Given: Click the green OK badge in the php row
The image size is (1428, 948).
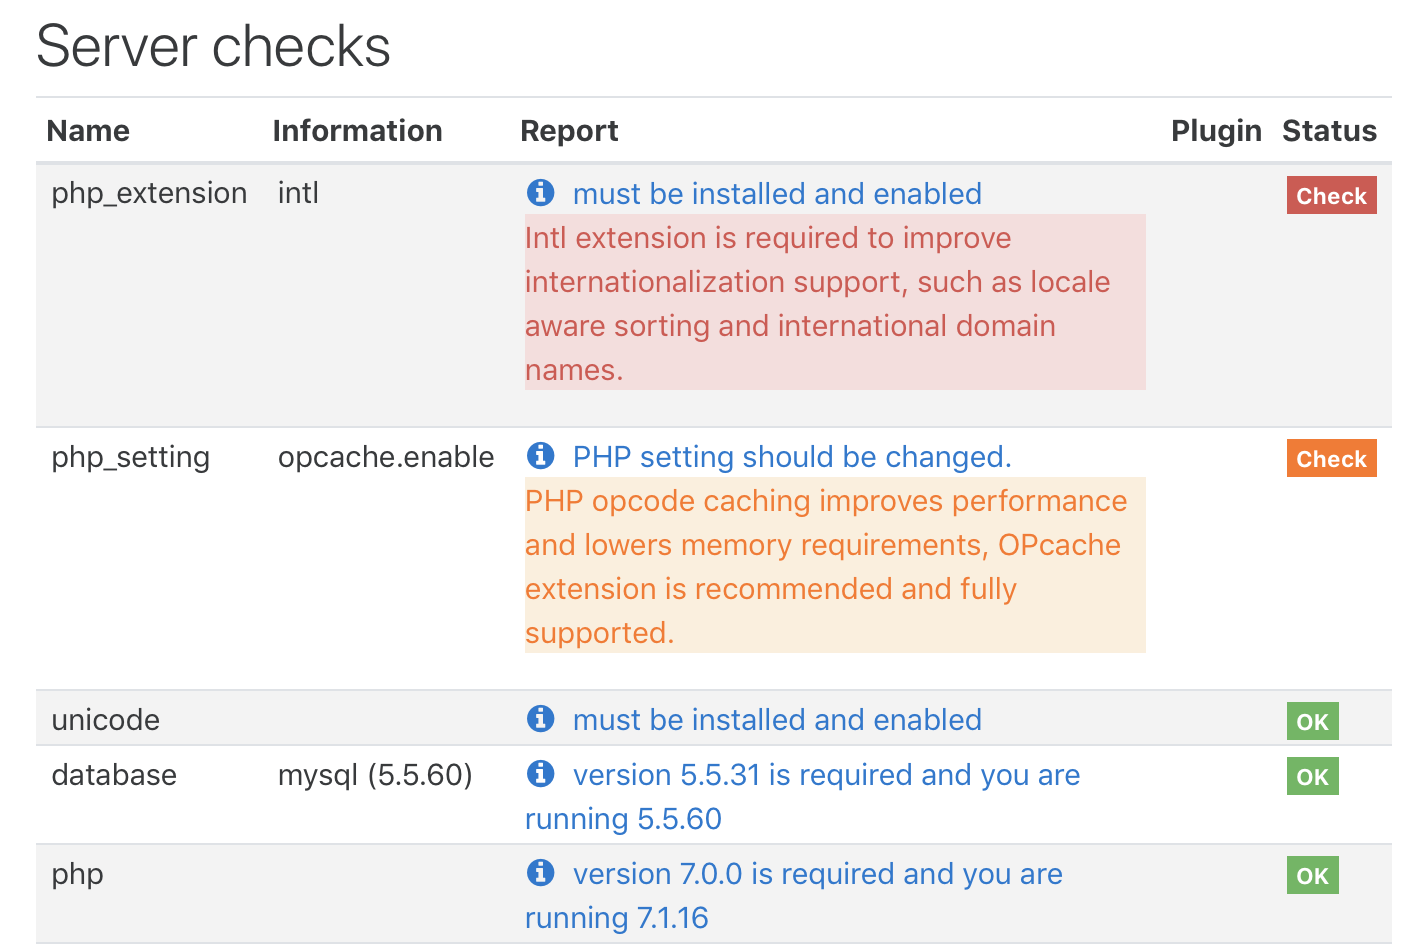Looking at the screenshot, I should click(x=1312, y=874).
